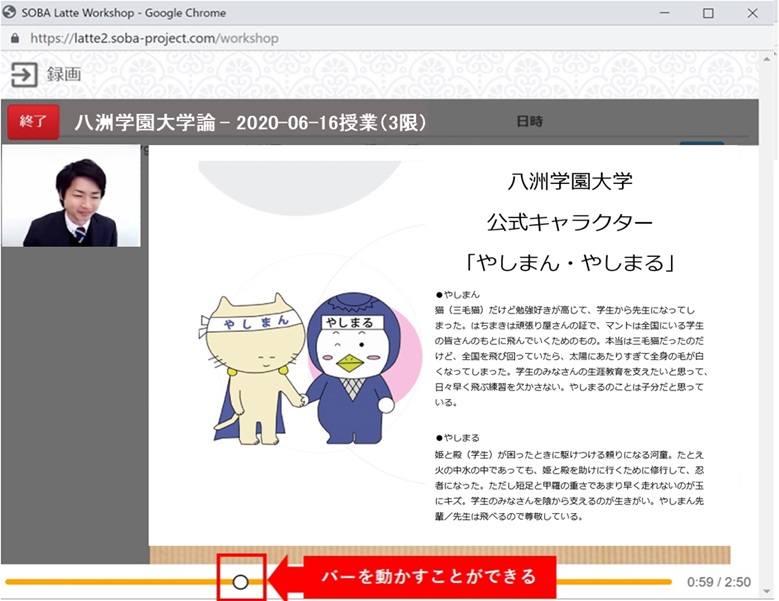Click the ●やしまる bullet heading
This screenshot has height=601, width=779.
tap(458, 438)
